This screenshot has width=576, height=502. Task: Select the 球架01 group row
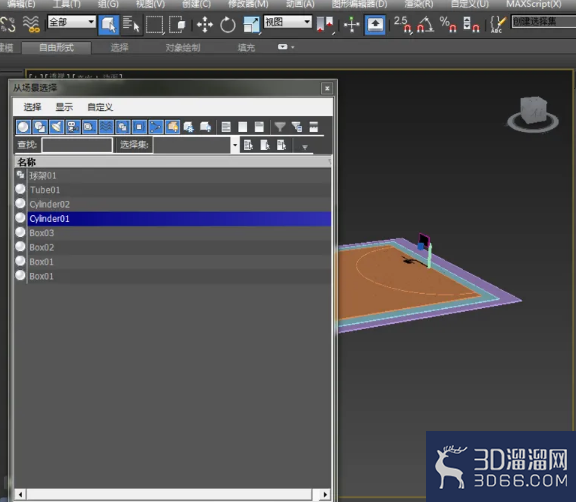click(x=179, y=176)
